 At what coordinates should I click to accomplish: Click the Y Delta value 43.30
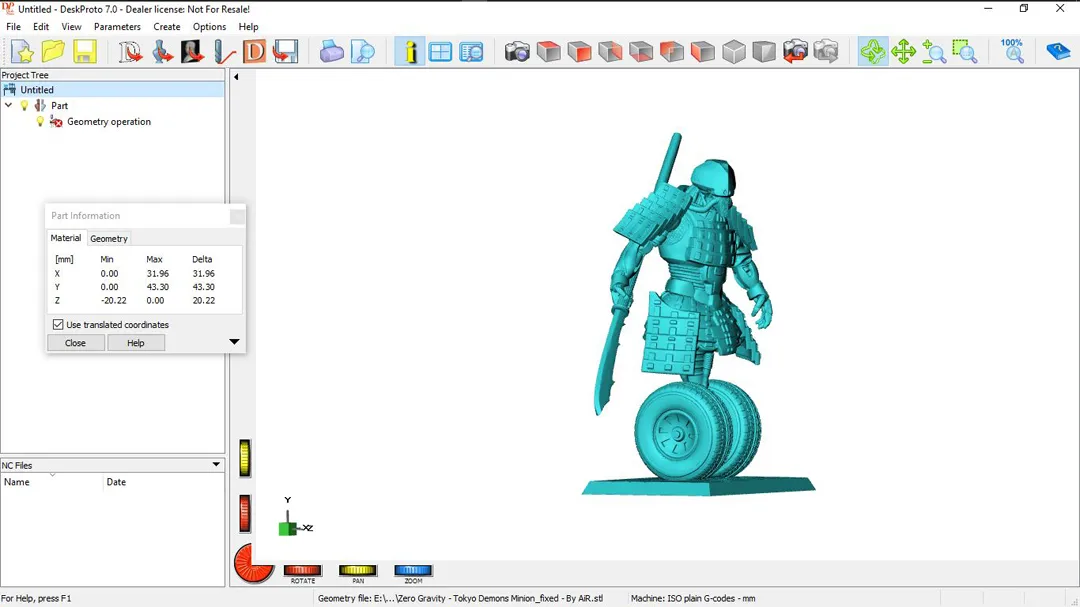(203, 287)
